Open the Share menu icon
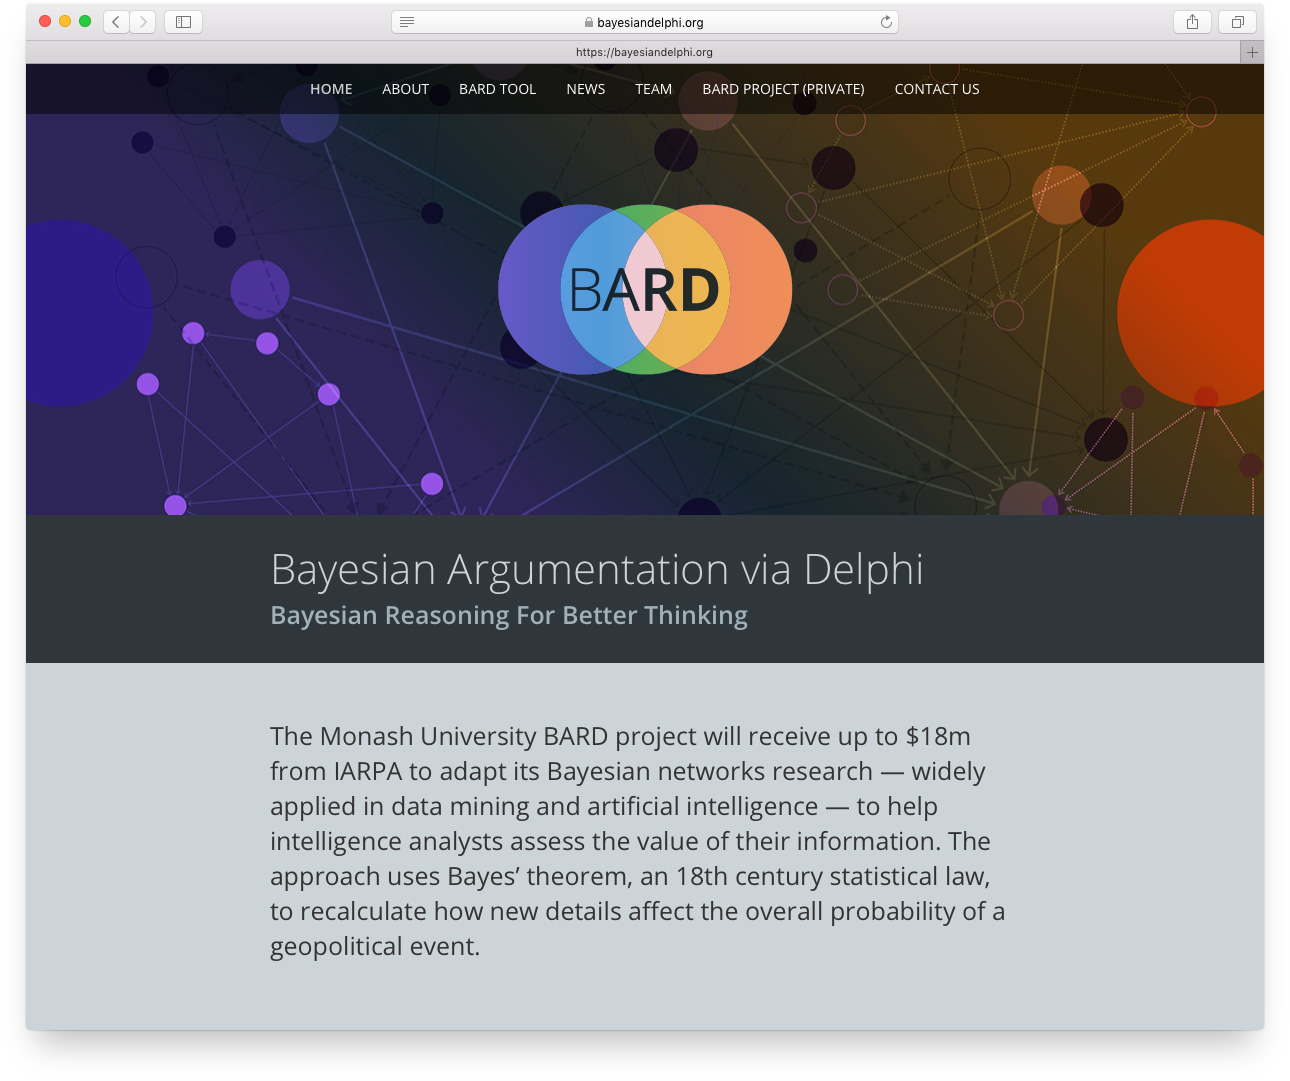 click(1192, 22)
